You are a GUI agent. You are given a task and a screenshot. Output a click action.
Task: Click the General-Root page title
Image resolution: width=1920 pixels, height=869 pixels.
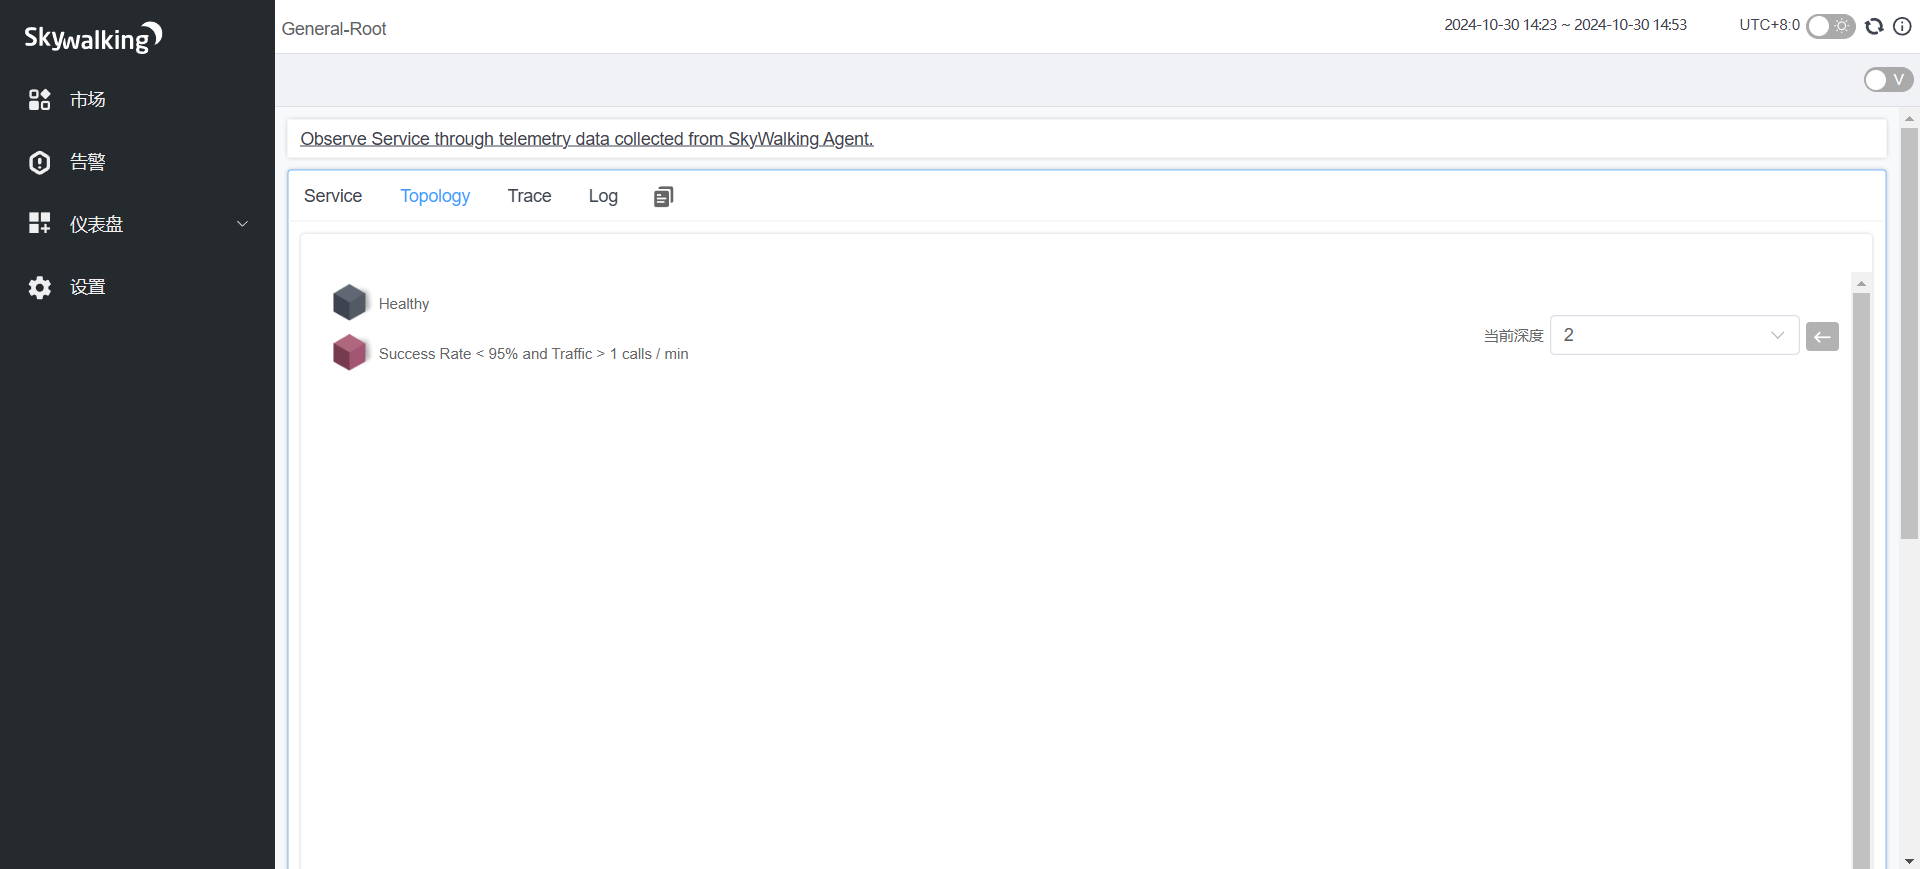(x=334, y=29)
